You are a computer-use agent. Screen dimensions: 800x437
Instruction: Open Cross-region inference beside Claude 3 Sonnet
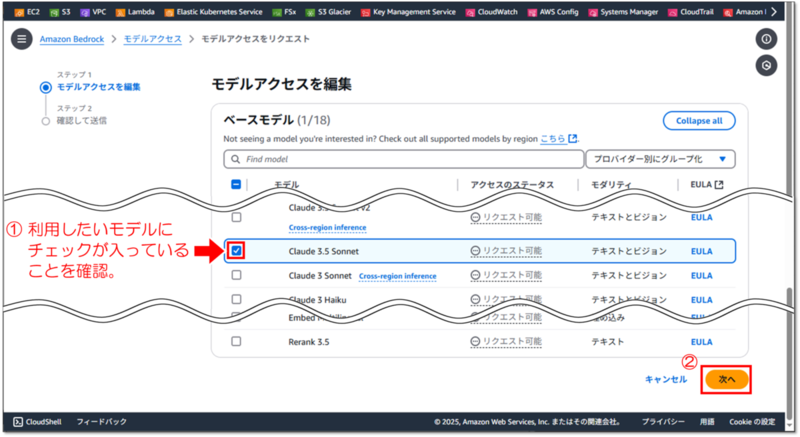tap(397, 276)
